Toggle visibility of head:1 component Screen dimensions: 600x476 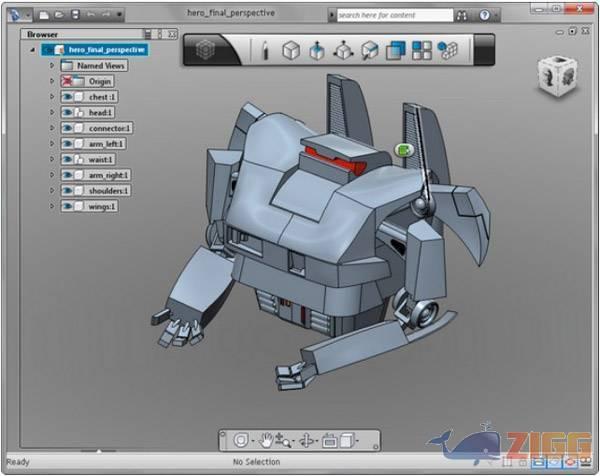coord(68,113)
